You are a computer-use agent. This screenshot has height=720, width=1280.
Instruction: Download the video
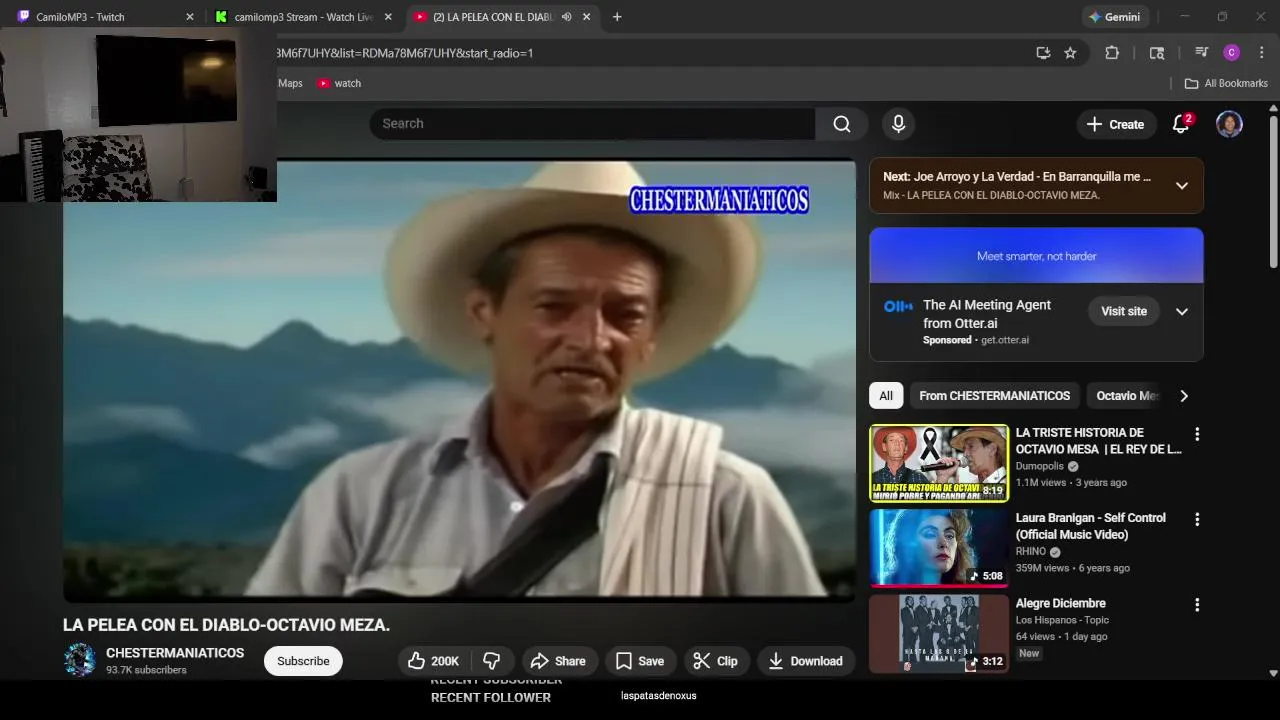[x=805, y=661]
